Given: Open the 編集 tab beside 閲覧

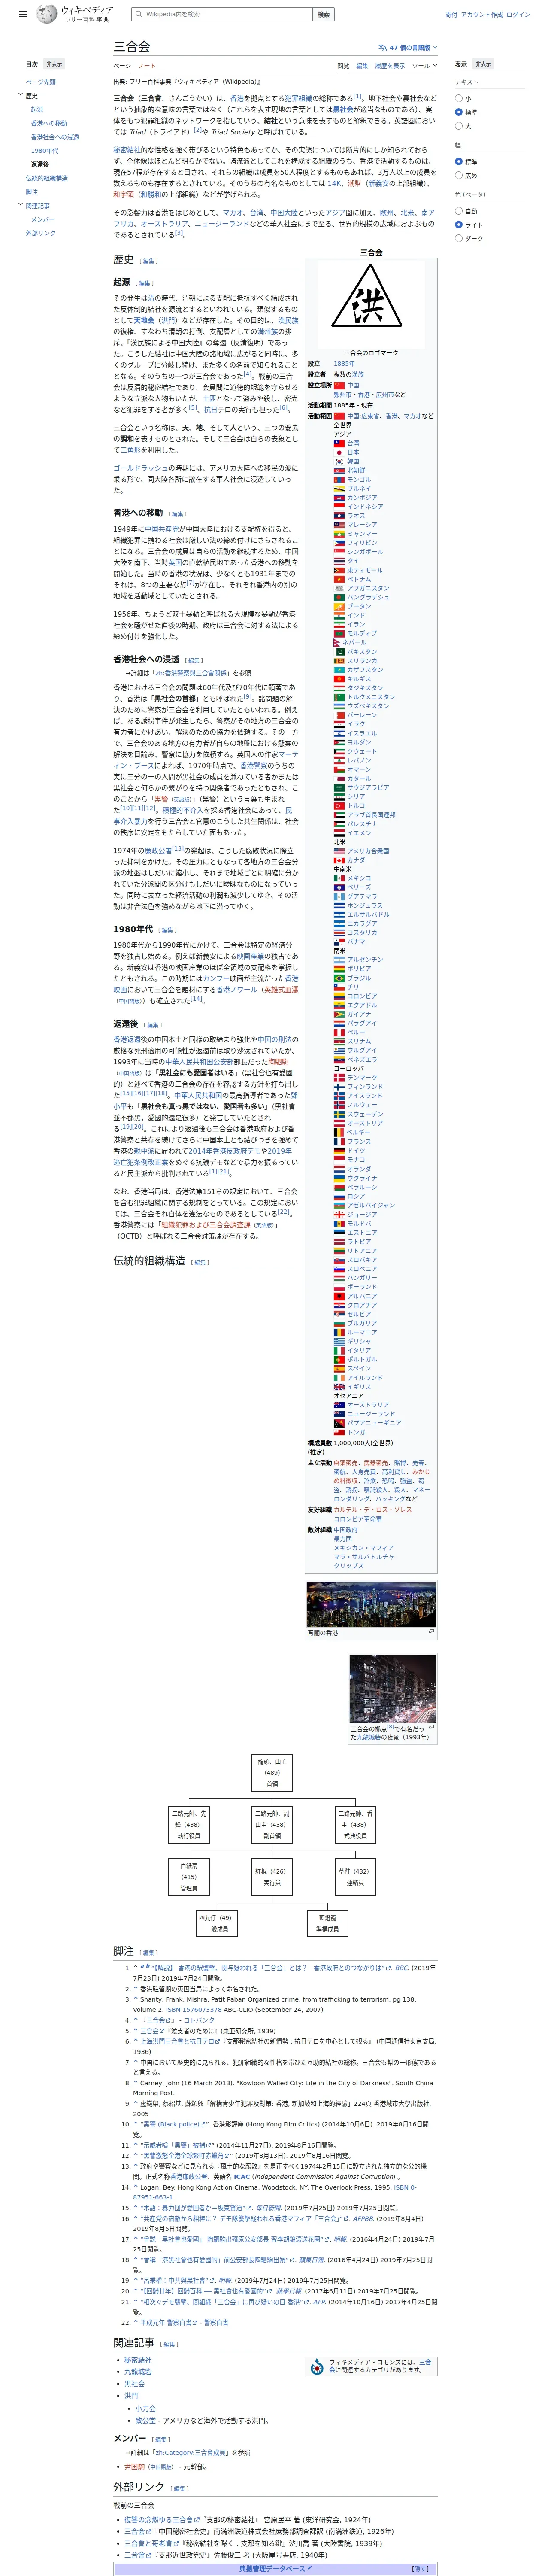Looking at the screenshot, I should pos(362,66).
